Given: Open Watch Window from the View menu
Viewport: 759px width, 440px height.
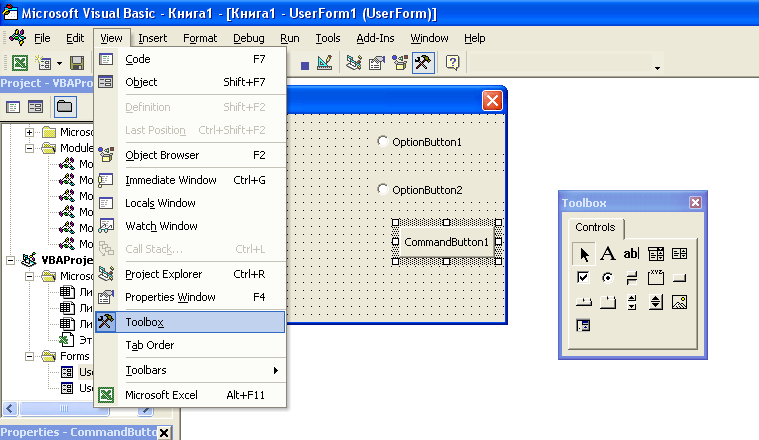Looking at the screenshot, I should click(191, 226).
